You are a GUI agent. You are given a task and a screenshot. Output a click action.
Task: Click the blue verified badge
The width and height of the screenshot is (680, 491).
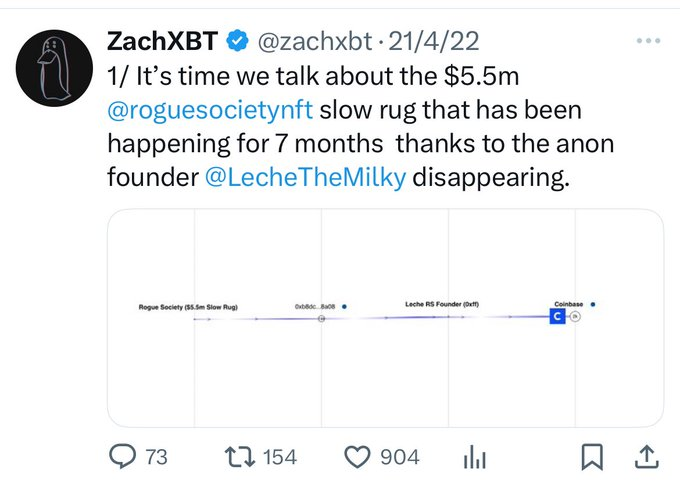[x=238, y=42]
